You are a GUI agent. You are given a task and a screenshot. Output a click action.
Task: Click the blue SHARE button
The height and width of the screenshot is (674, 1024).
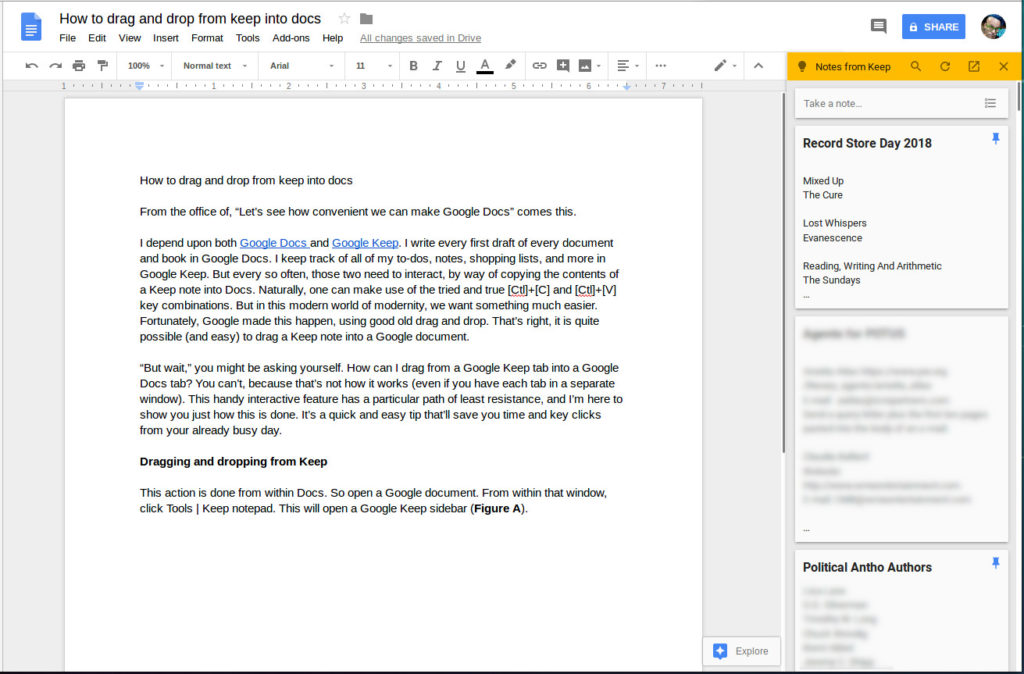tap(933, 27)
